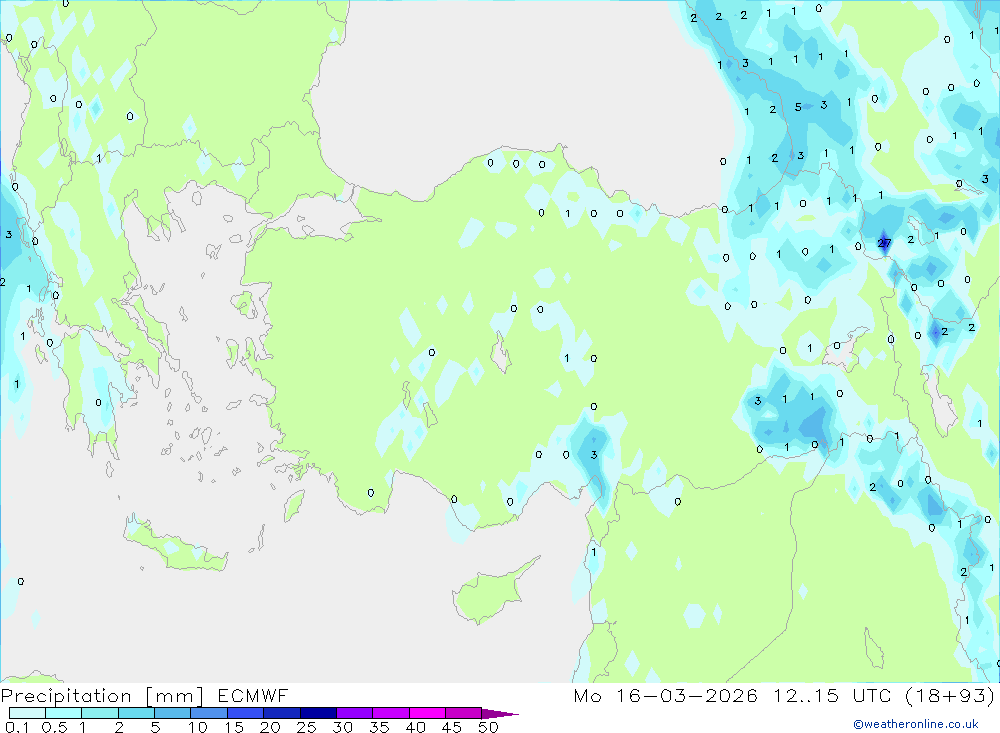The width and height of the screenshot is (1000, 733).
Task: Click the 10–15 mm legend color swatch
Action: coord(209,713)
